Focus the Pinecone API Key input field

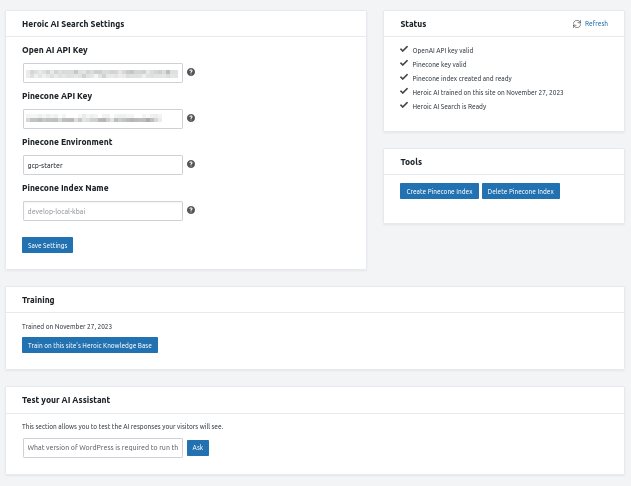(x=102, y=119)
